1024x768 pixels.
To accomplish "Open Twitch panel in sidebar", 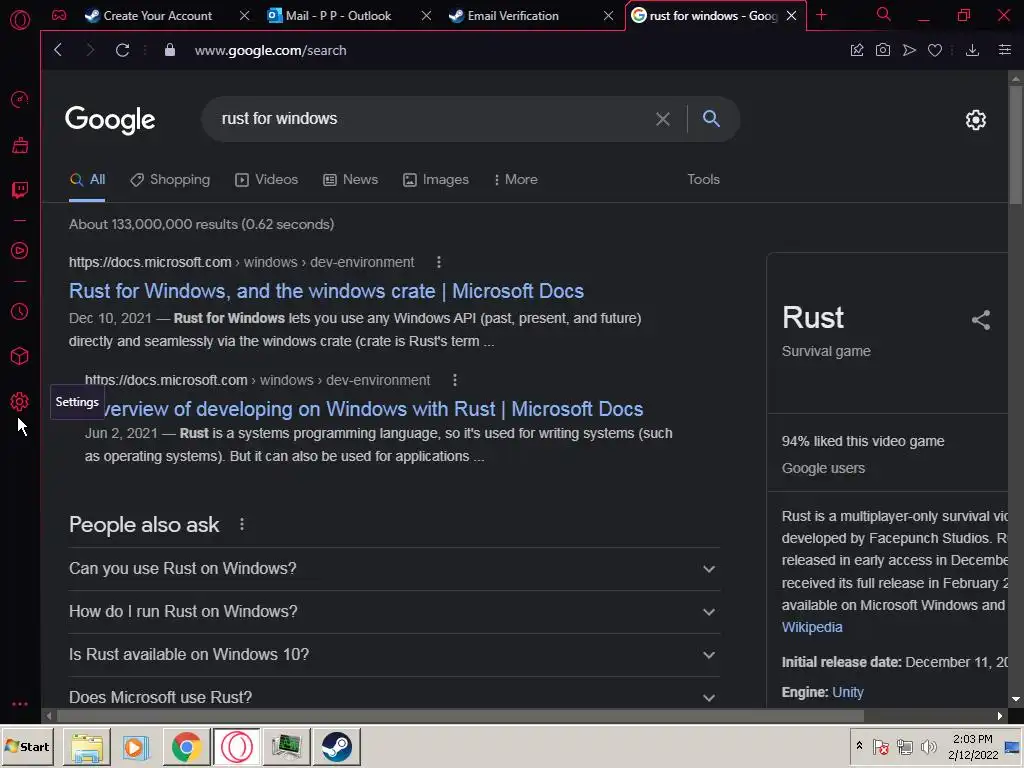I will pyautogui.click(x=20, y=189).
